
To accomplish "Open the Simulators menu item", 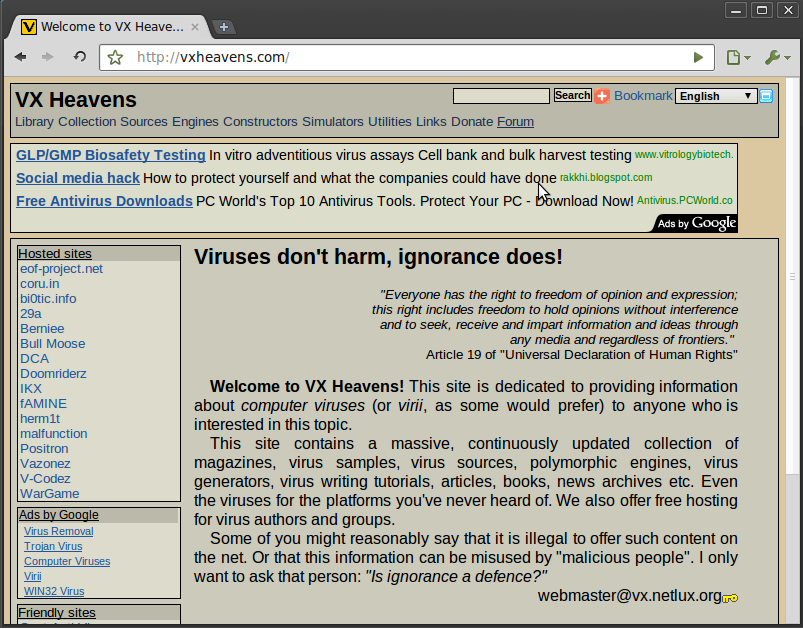I will click(333, 122).
